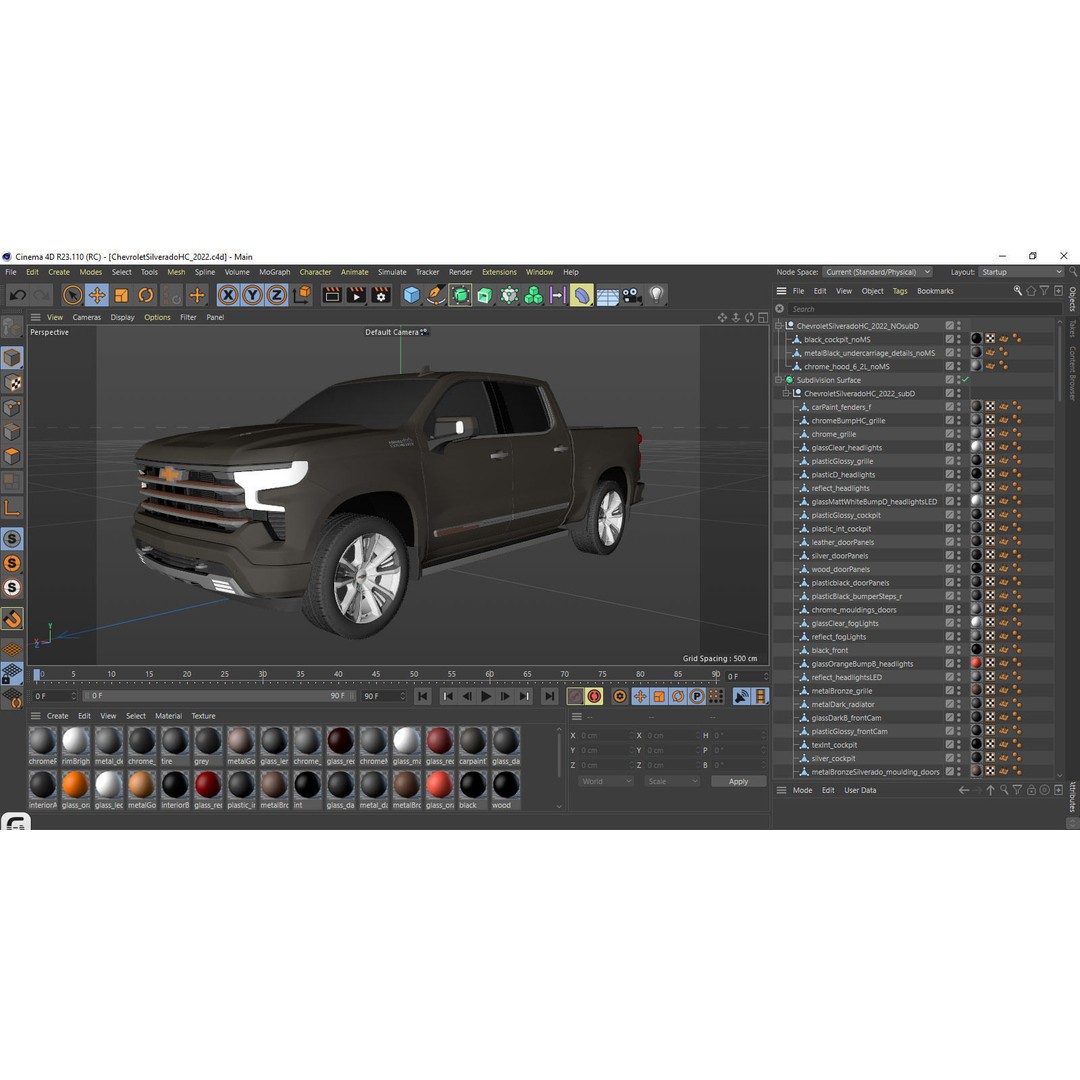Click the Enable Snap magnet icon

(x=12, y=619)
